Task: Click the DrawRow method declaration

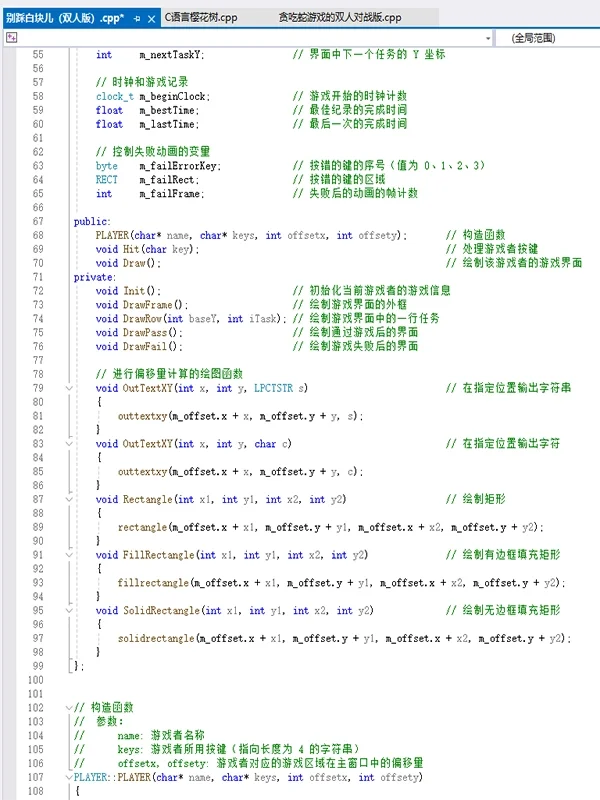Action: pyautogui.click(x=191, y=318)
